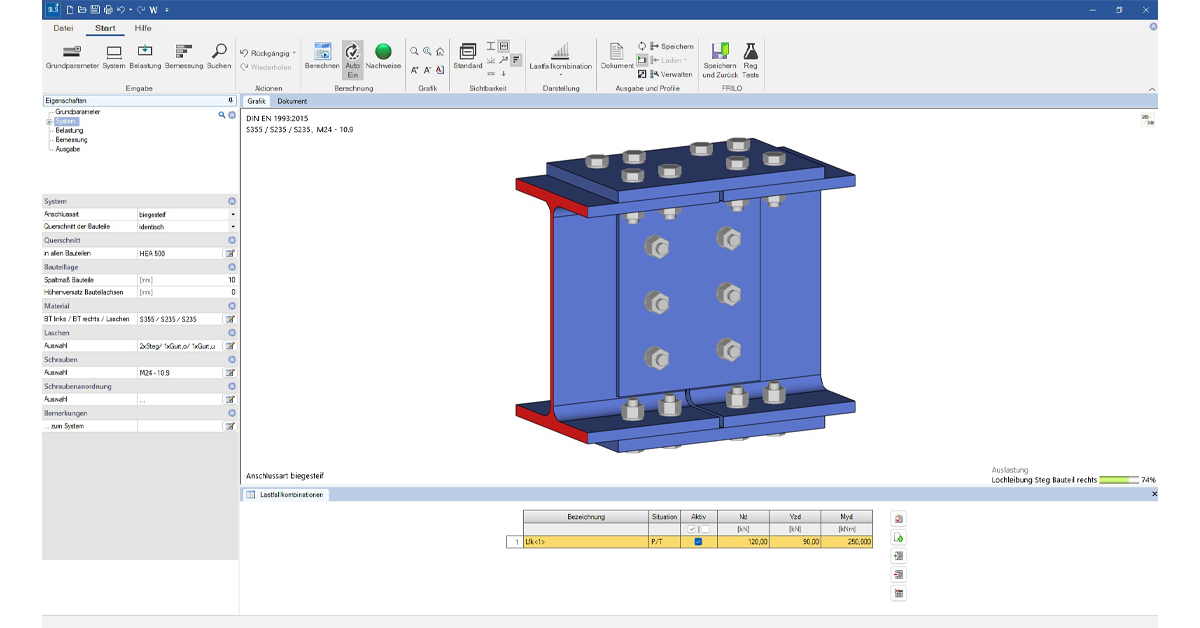Click the Auslastung 74% utilization bar
This screenshot has height=628, width=1200.
point(1119,480)
